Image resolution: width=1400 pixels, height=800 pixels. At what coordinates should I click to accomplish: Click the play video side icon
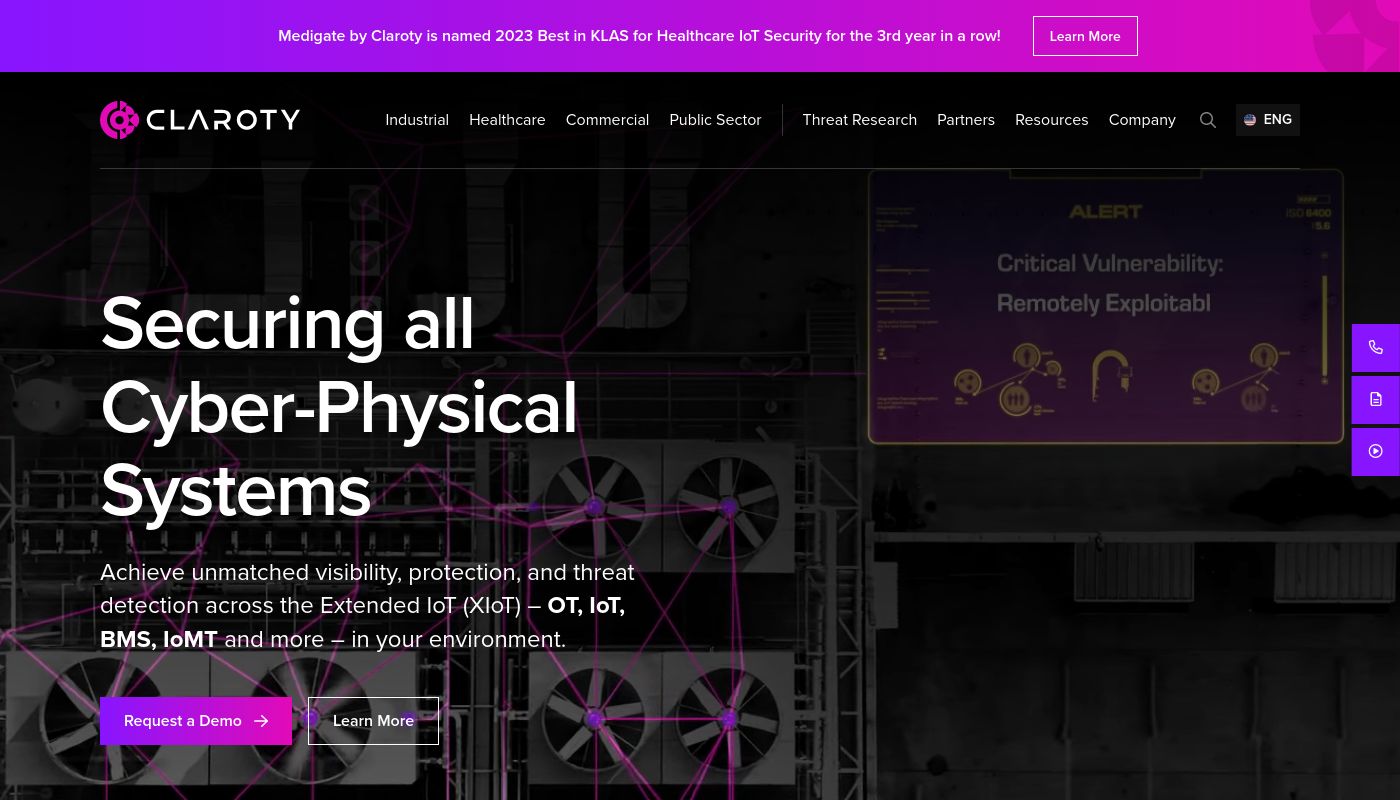[1376, 452]
